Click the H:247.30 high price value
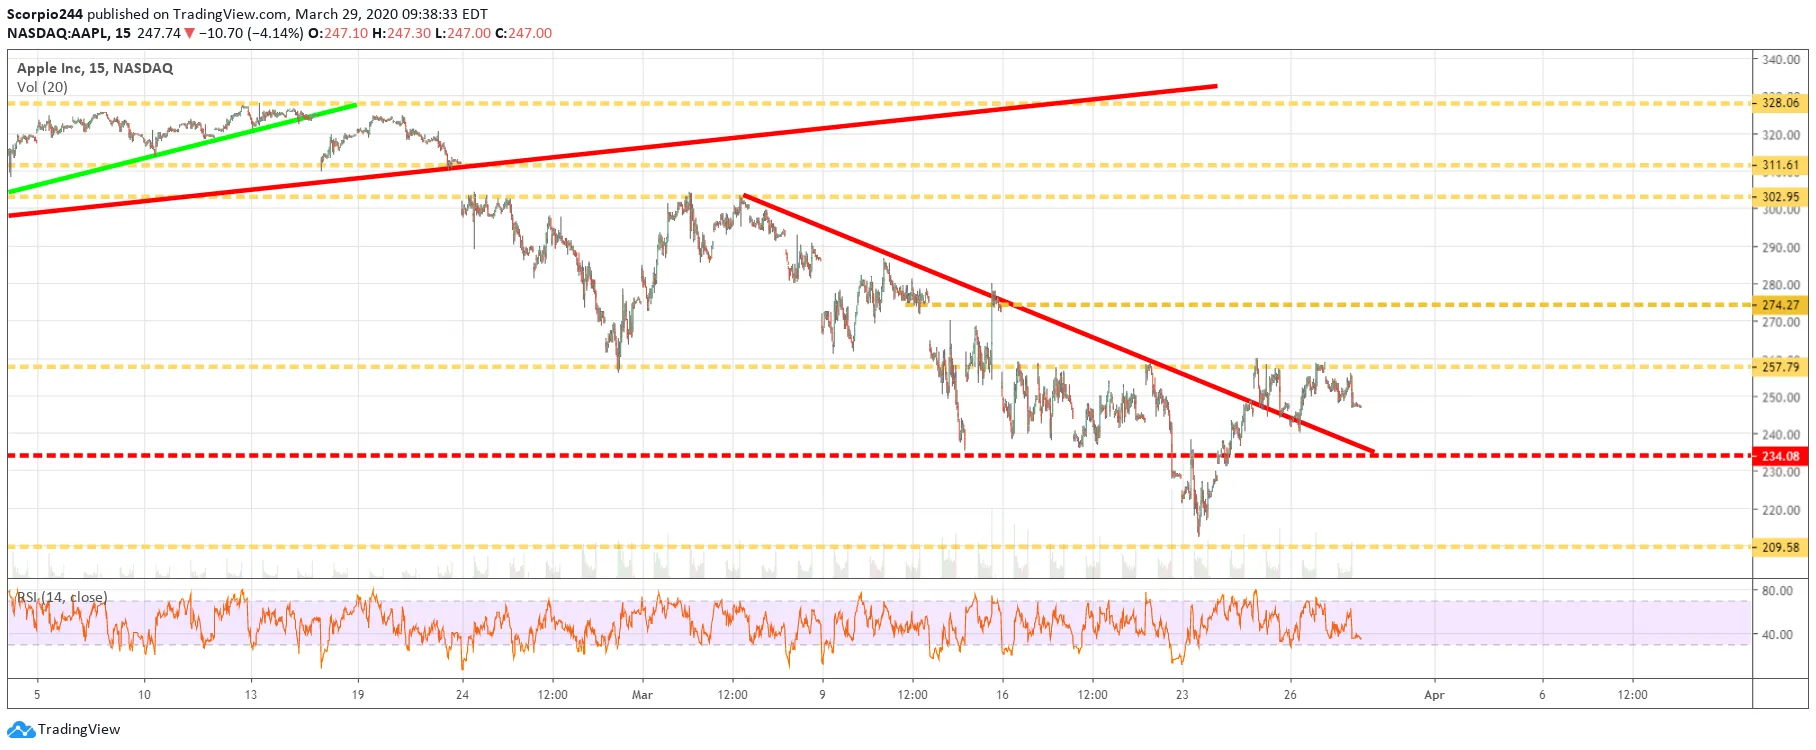The height and width of the screenshot is (750, 1816). click(x=401, y=33)
